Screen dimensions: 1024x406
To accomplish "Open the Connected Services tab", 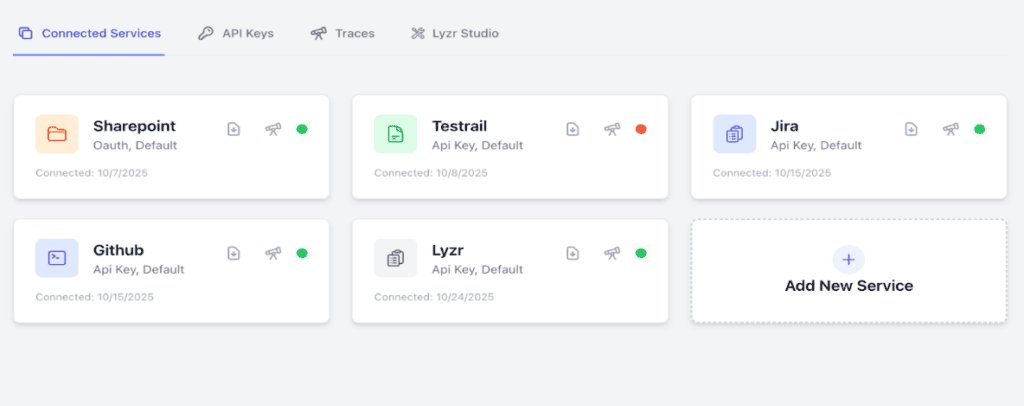I will pos(89,33).
